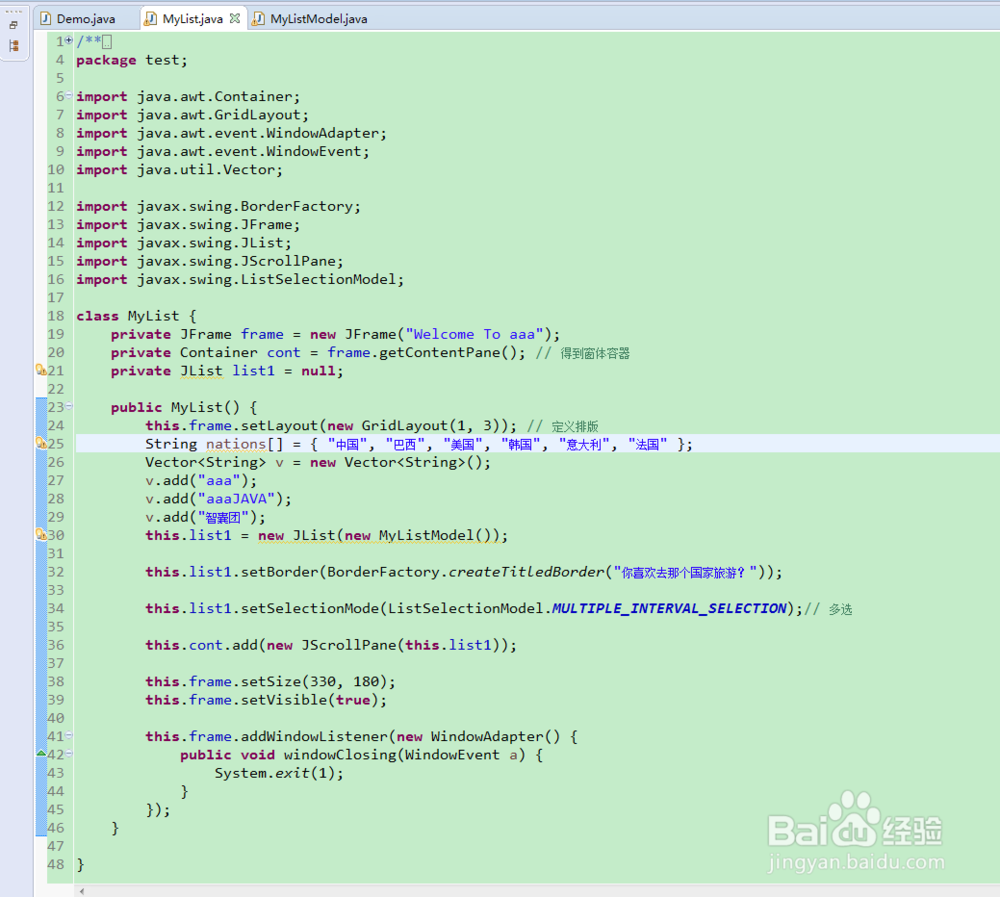The height and width of the screenshot is (897, 1000).
Task: Open the Package Explorer hierarchy icon in sidebar
Action: tap(13, 46)
